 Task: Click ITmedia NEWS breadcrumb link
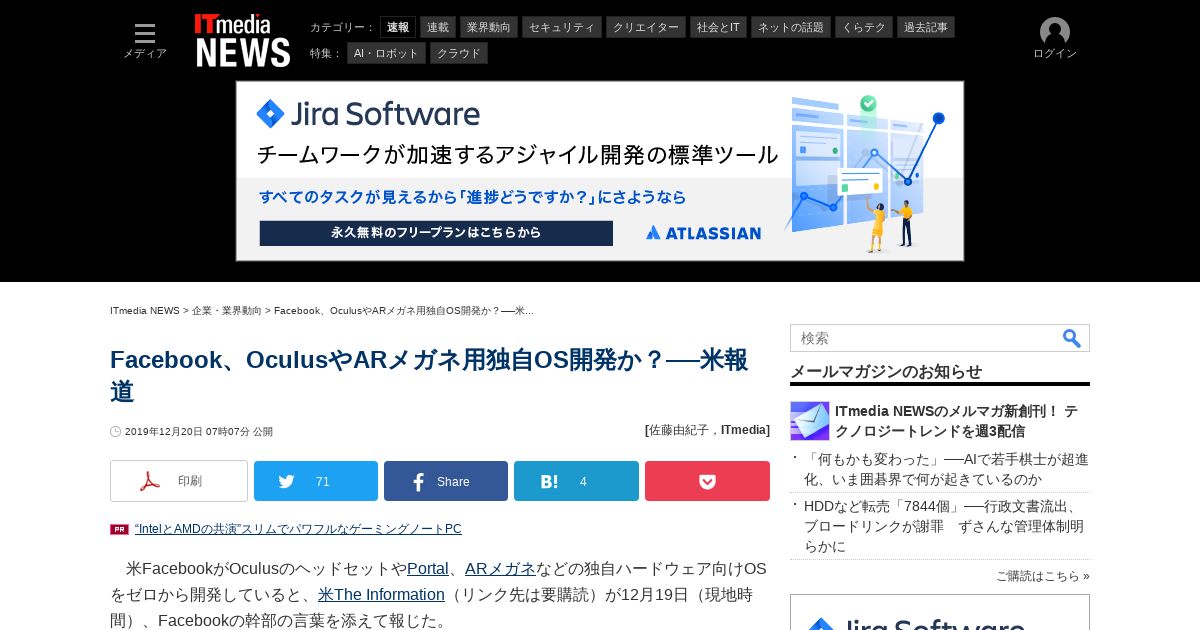coord(145,311)
